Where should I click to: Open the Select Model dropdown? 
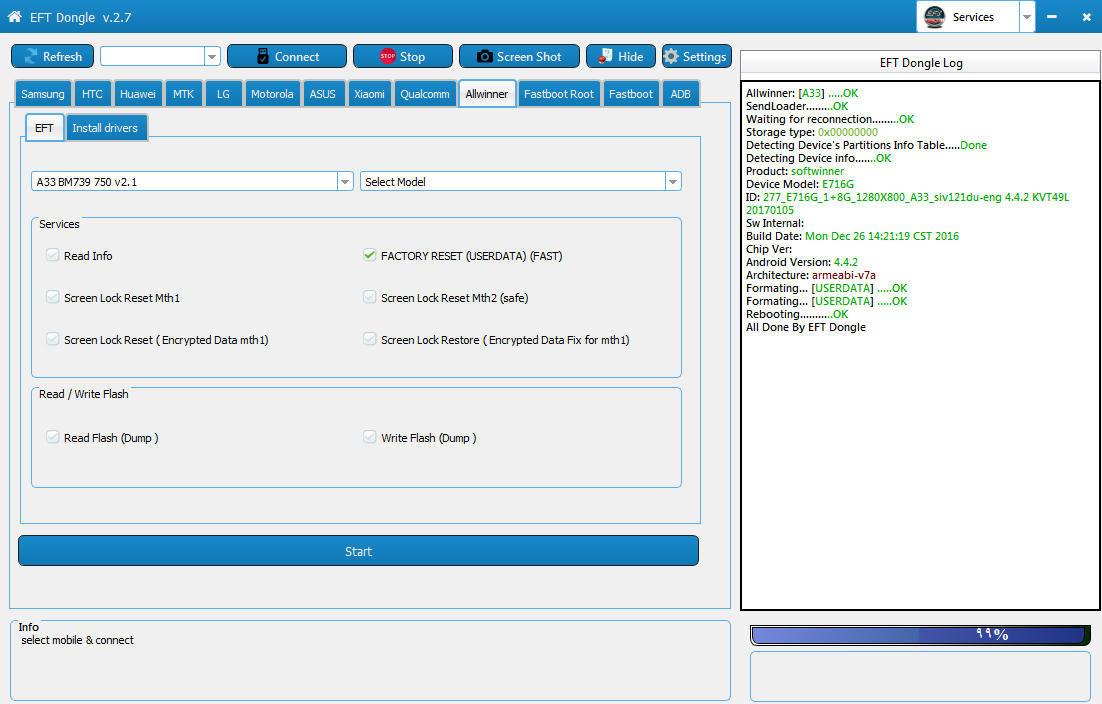pos(673,182)
